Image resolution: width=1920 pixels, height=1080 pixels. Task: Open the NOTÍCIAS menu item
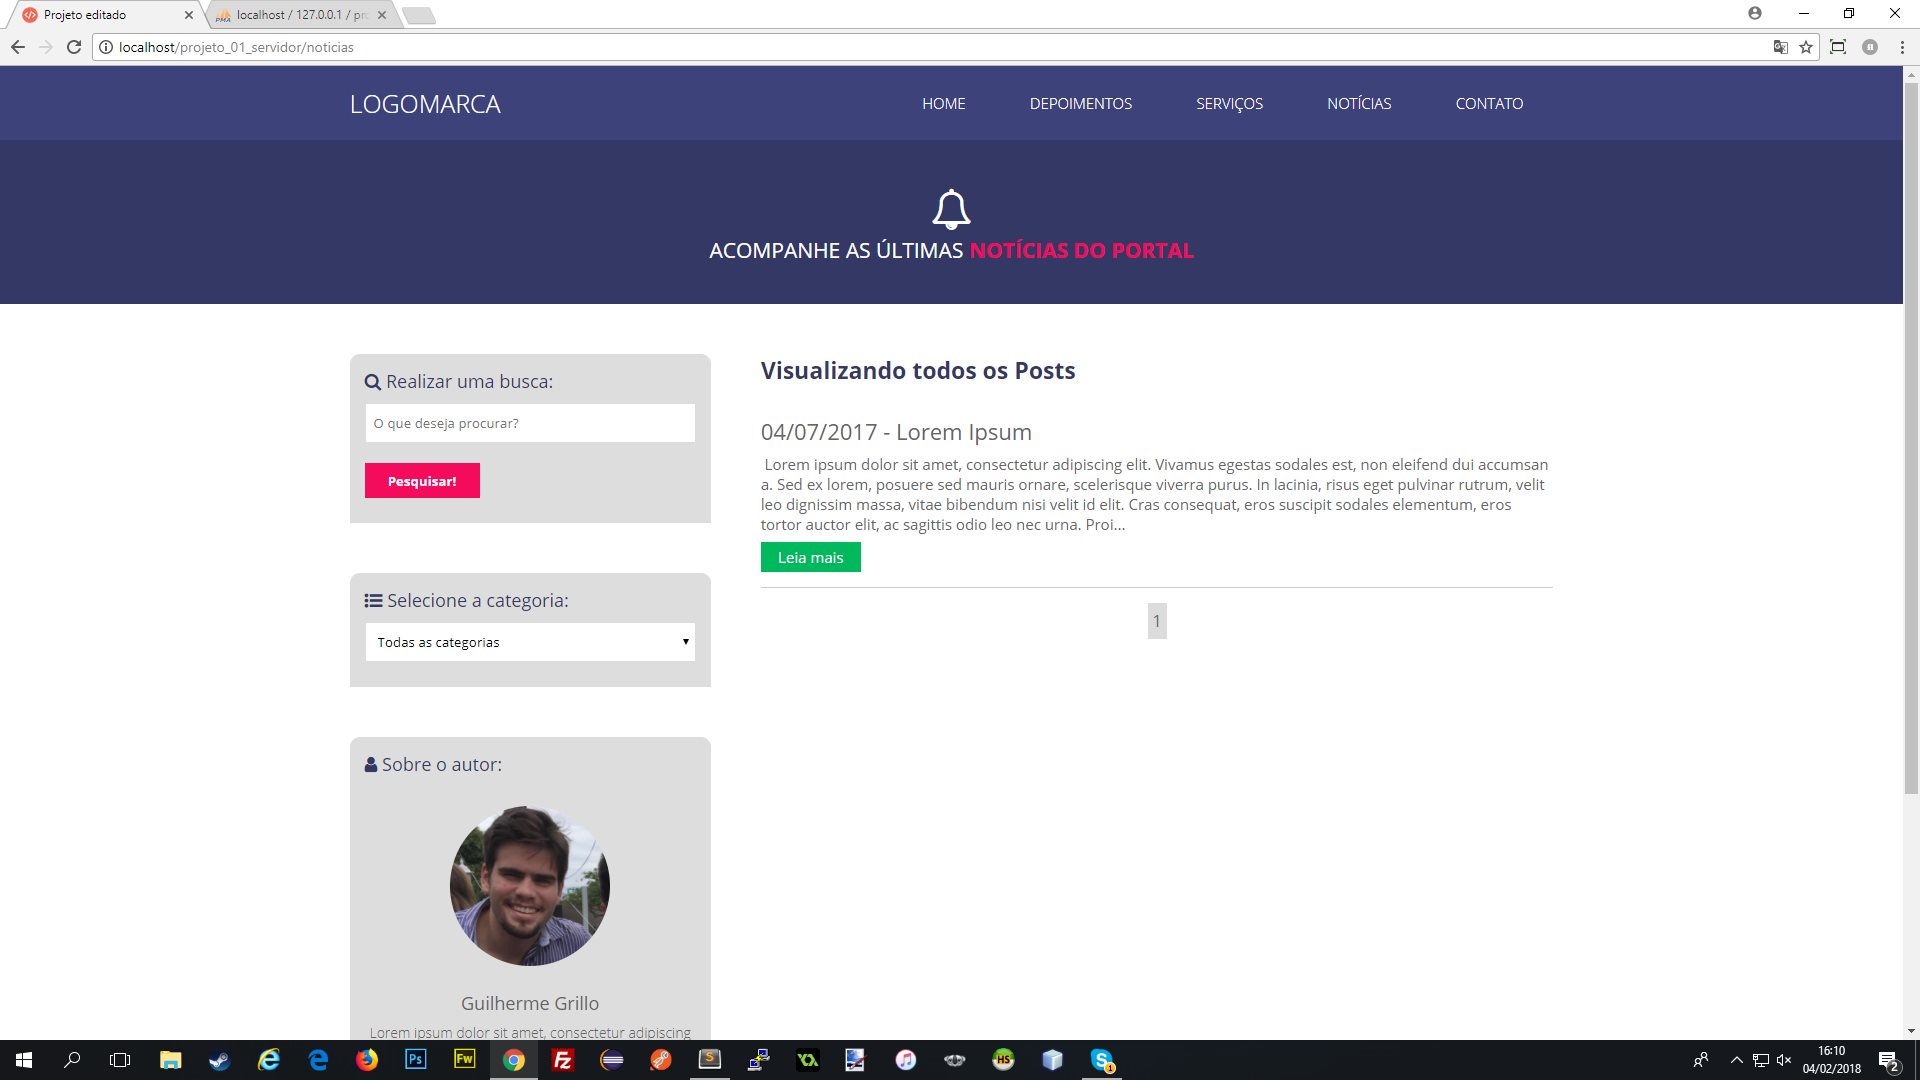(1358, 104)
